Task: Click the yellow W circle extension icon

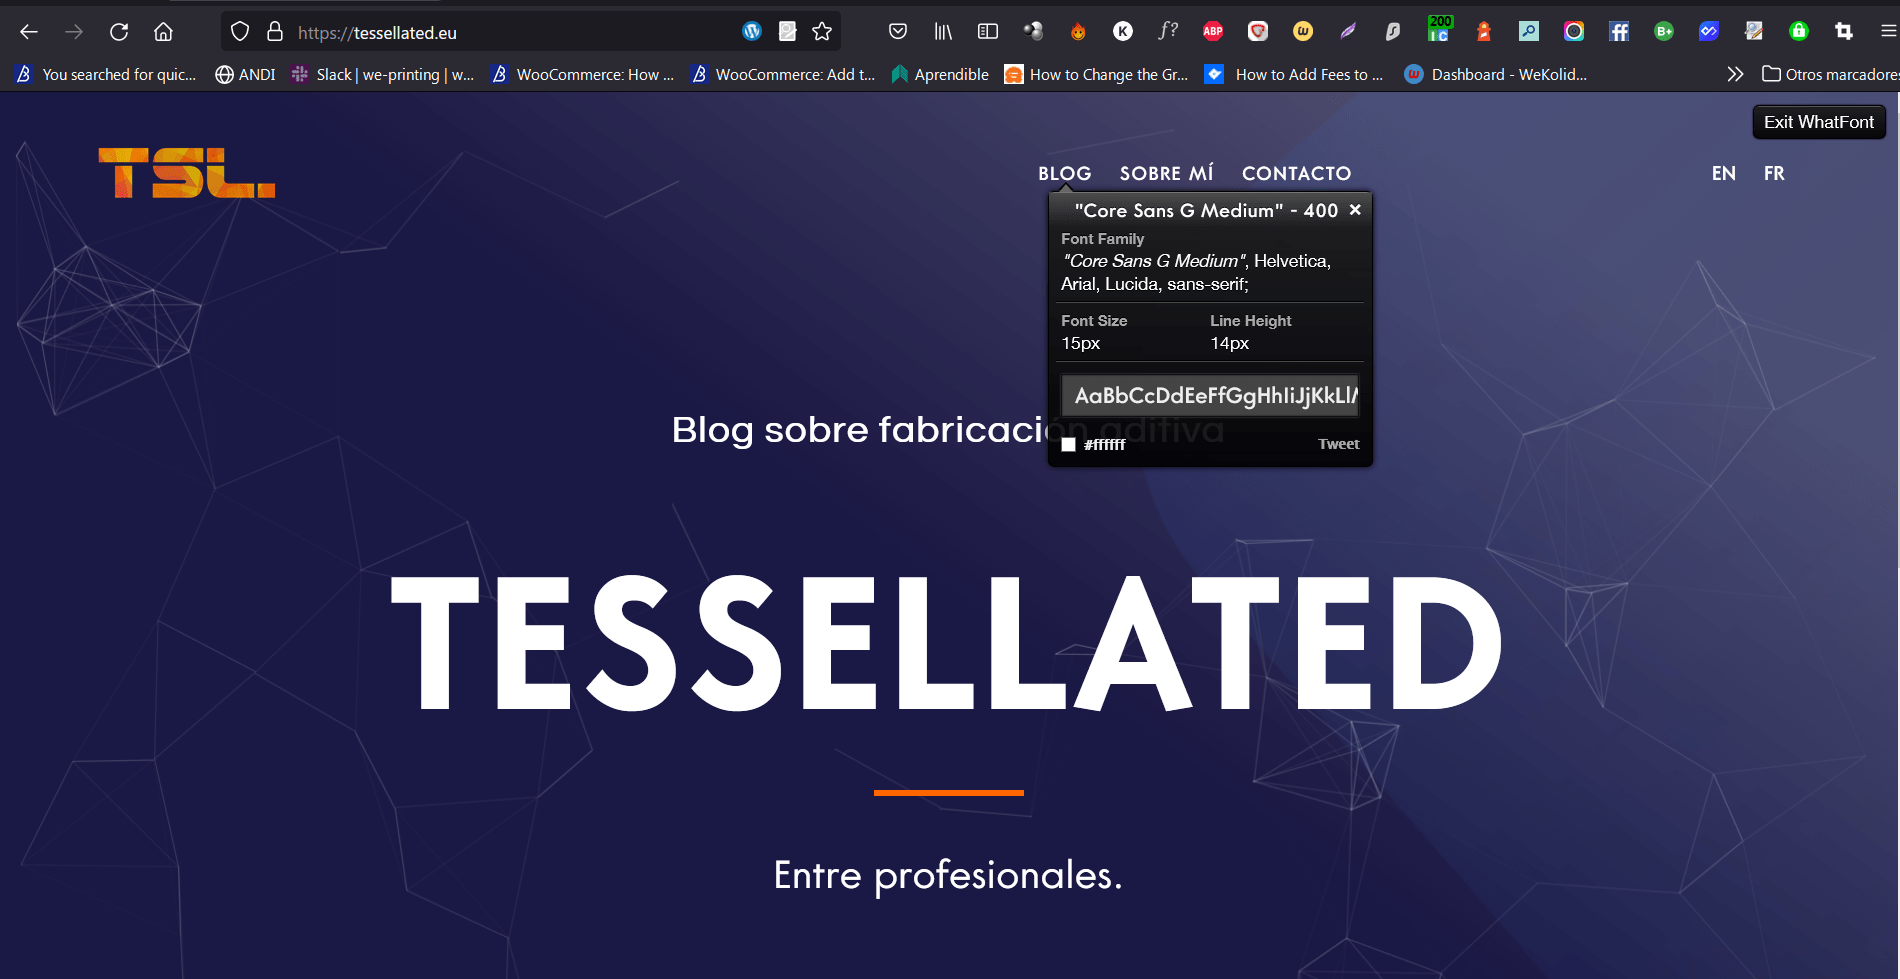Action: (x=1303, y=32)
